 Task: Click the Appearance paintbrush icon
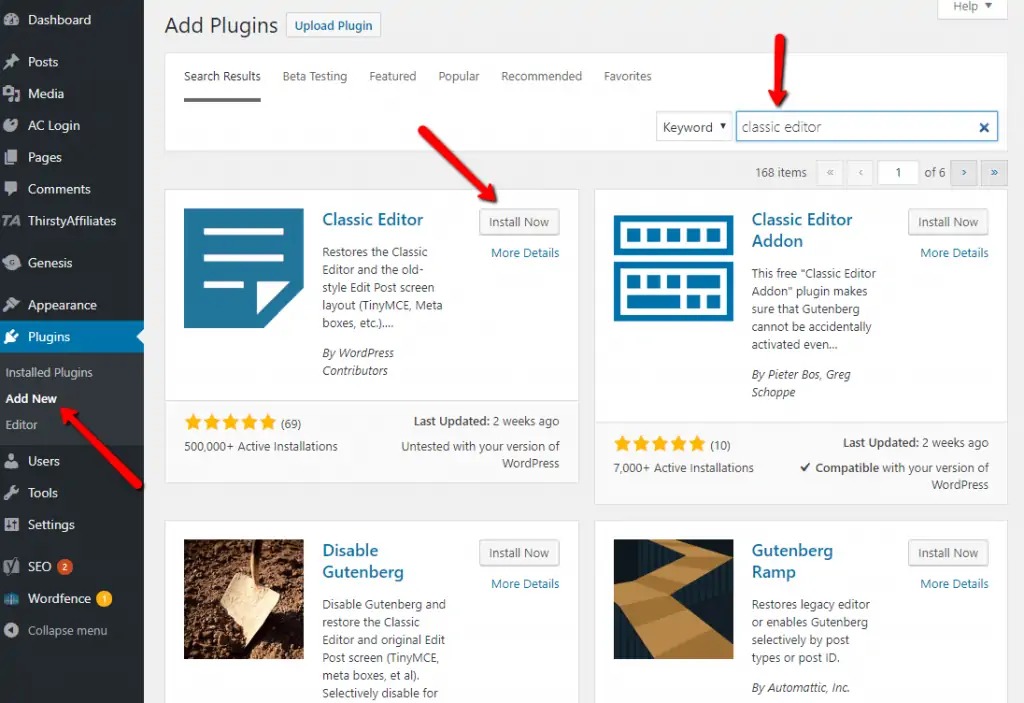click(10, 305)
